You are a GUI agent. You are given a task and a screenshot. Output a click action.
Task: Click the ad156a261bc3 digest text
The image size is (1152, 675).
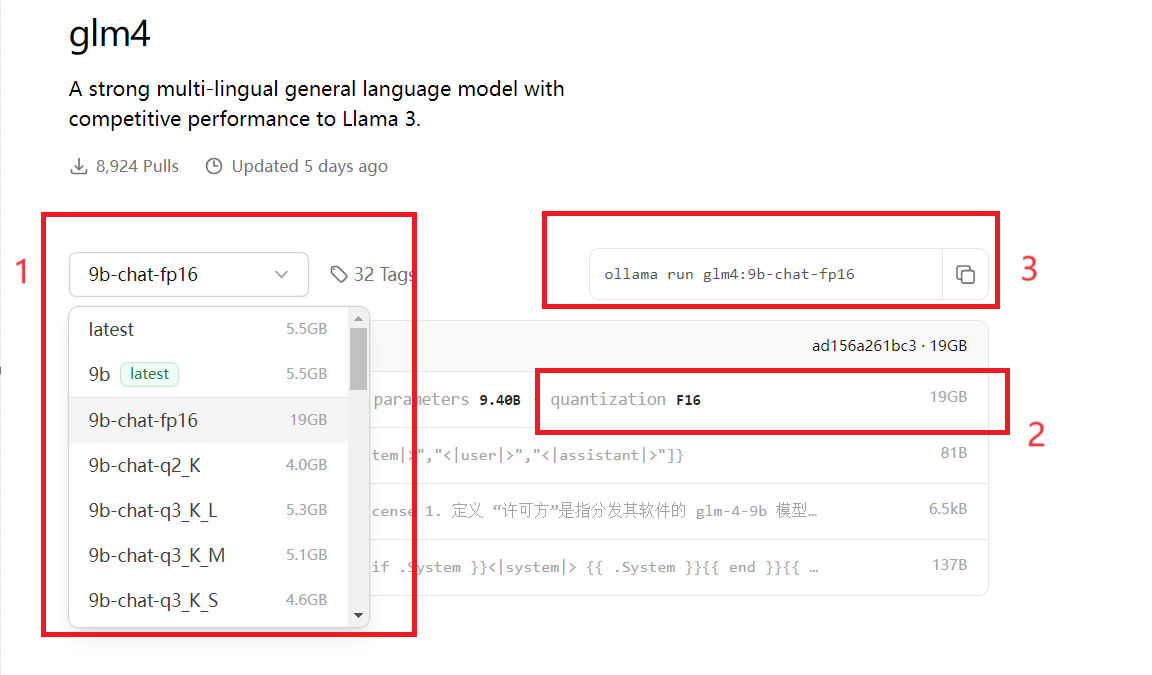point(864,346)
